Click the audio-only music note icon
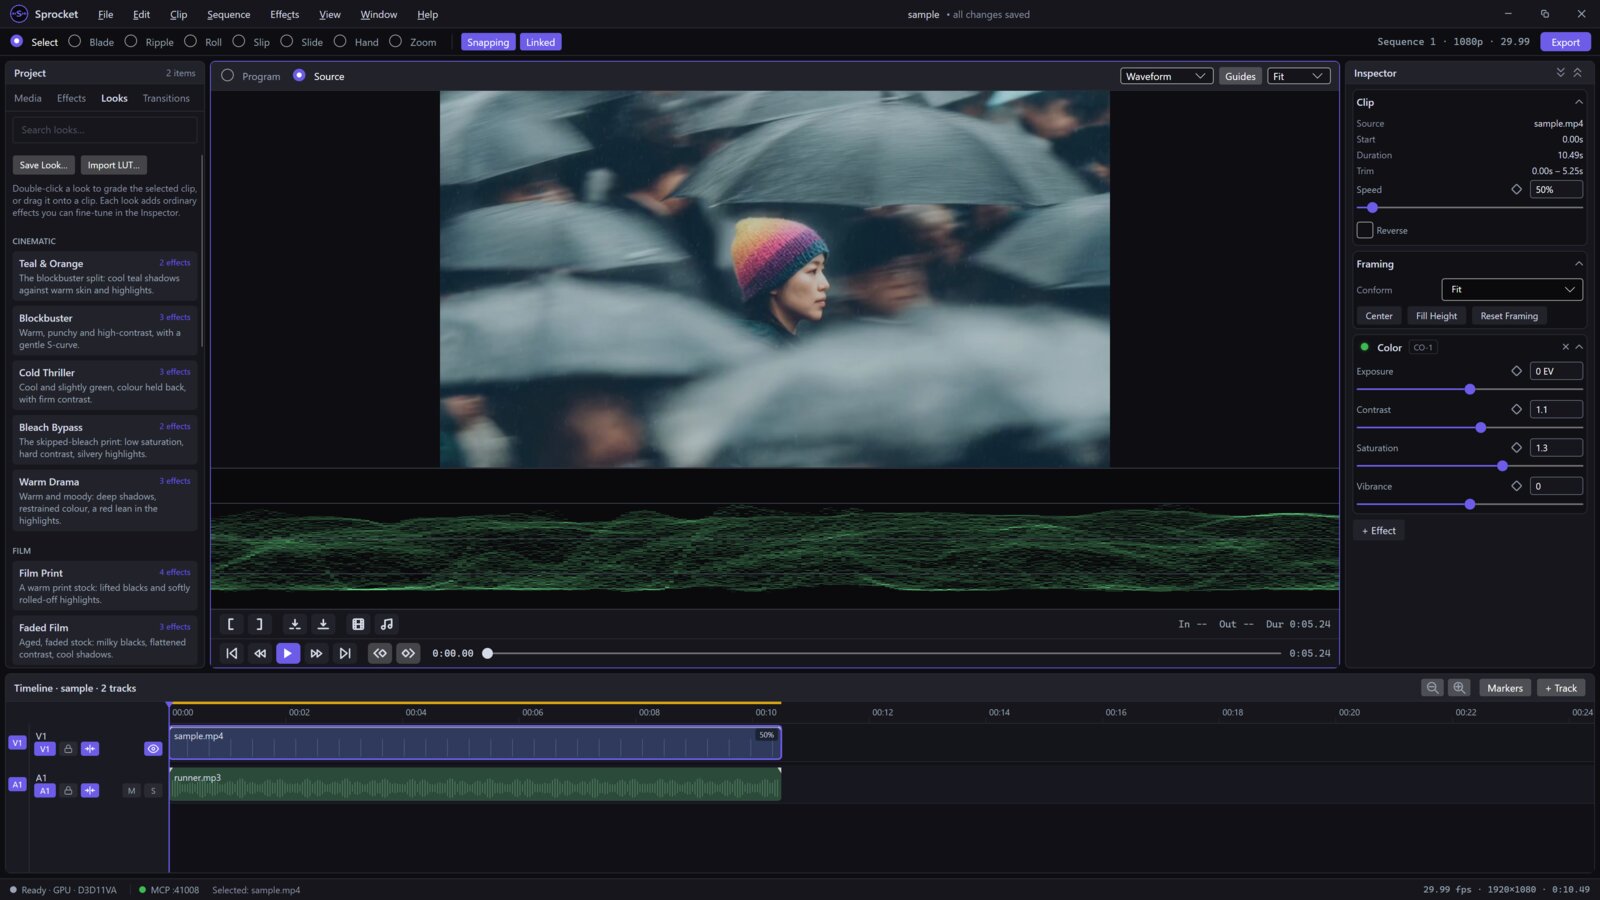The width and height of the screenshot is (1600, 900). [387, 624]
